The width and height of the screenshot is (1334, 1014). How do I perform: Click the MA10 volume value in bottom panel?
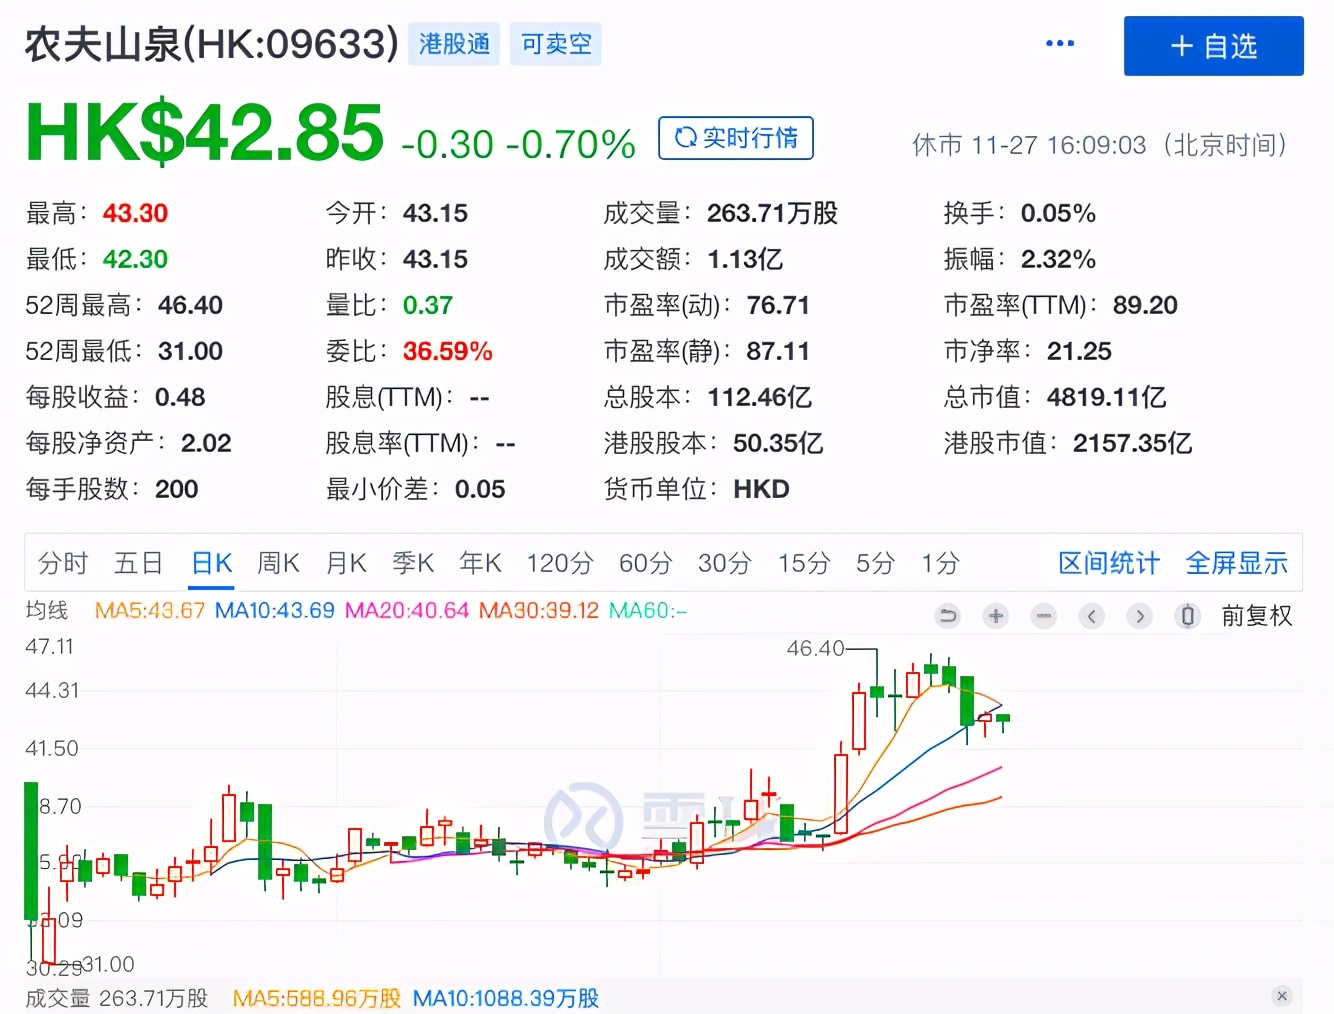coord(505,997)
